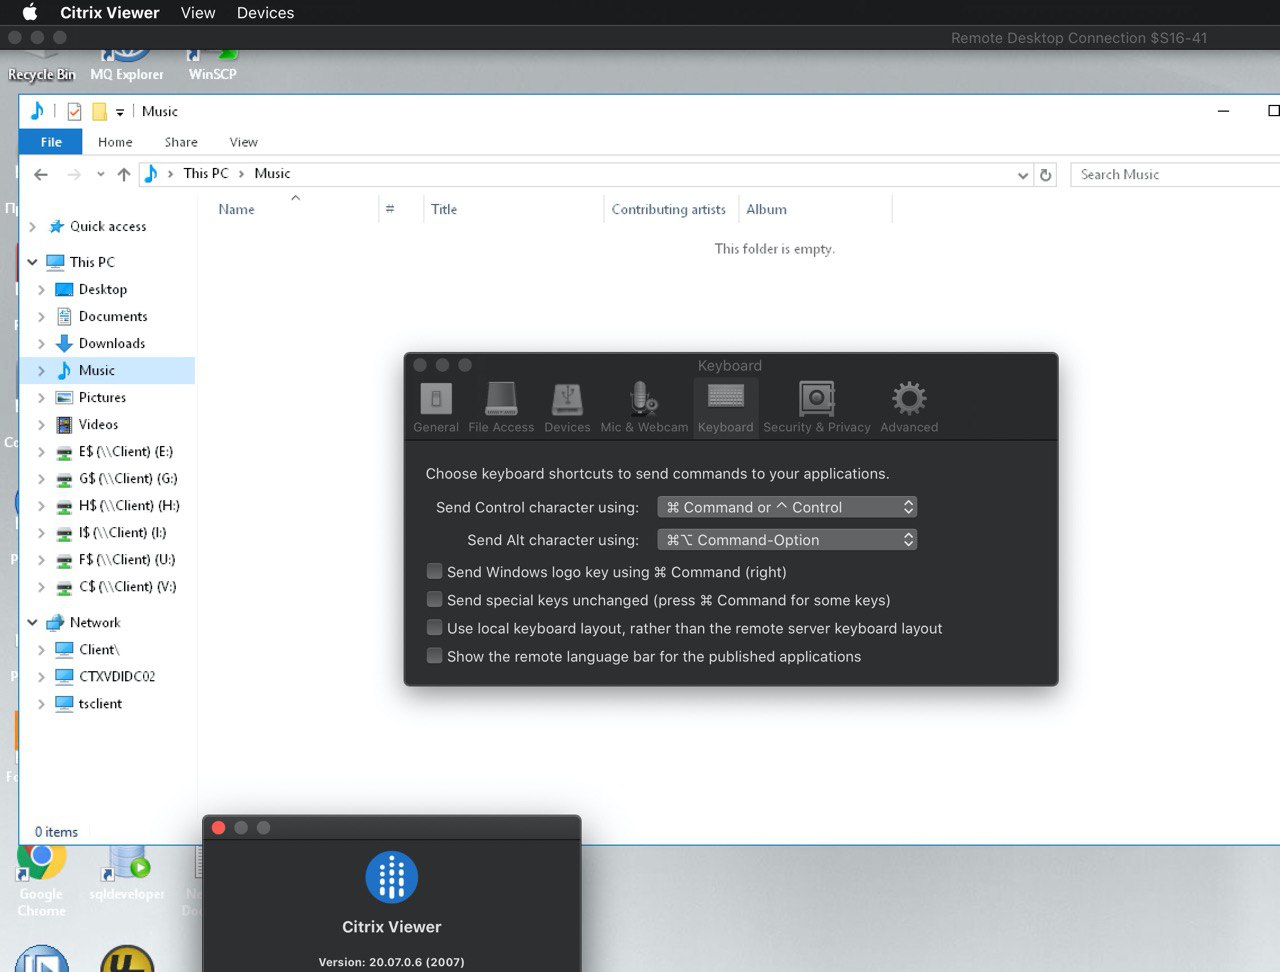
Task: Sort by Contributing artists column
Action: (669, 209)
